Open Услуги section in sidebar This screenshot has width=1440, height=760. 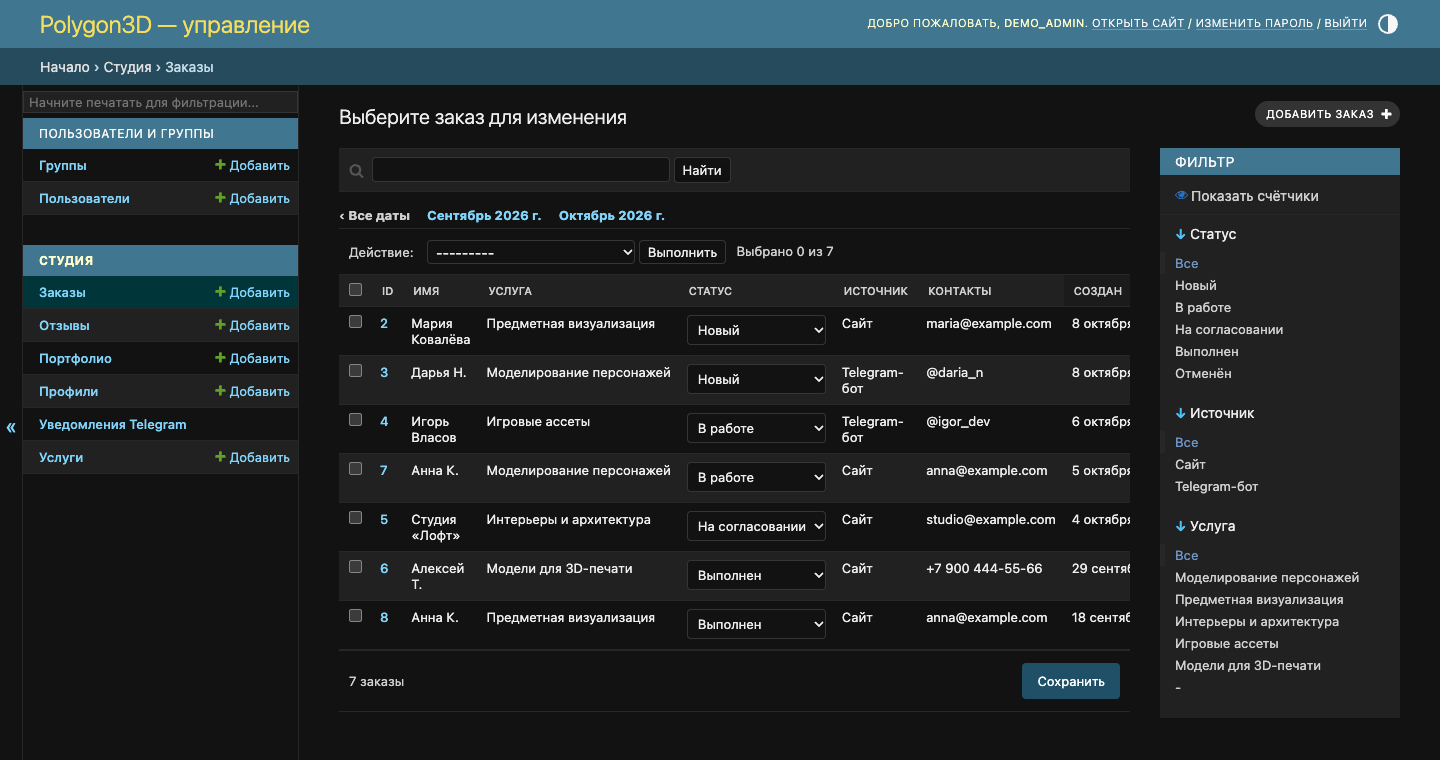pyautogui.click(x=61, y=458)
